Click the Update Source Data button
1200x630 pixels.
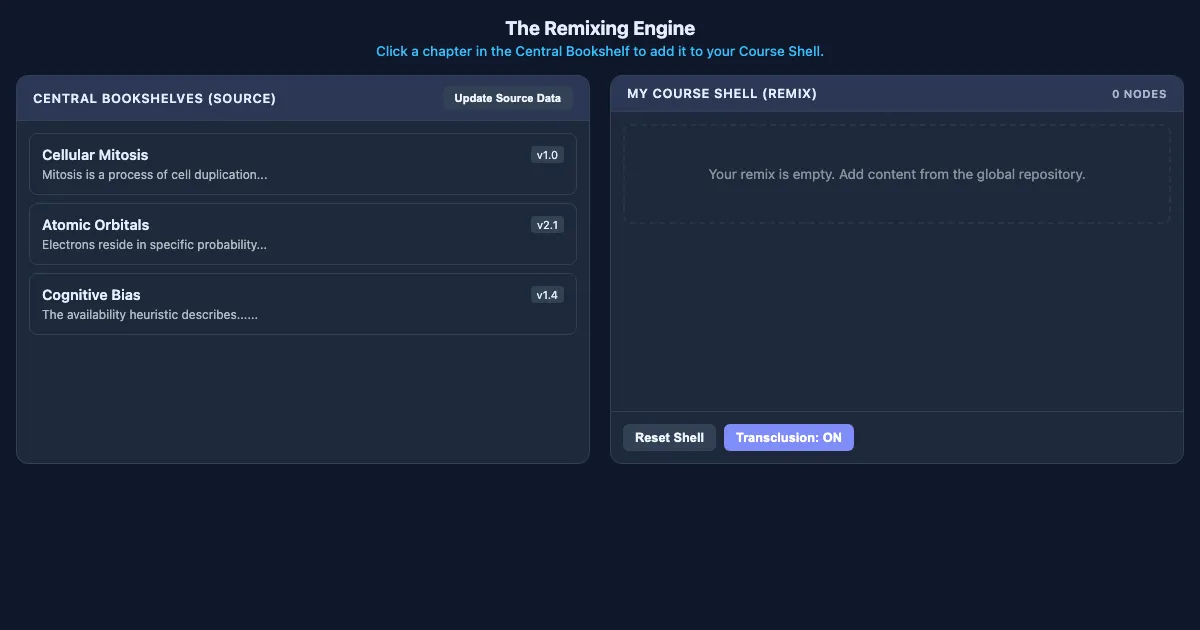coord(508,98)
